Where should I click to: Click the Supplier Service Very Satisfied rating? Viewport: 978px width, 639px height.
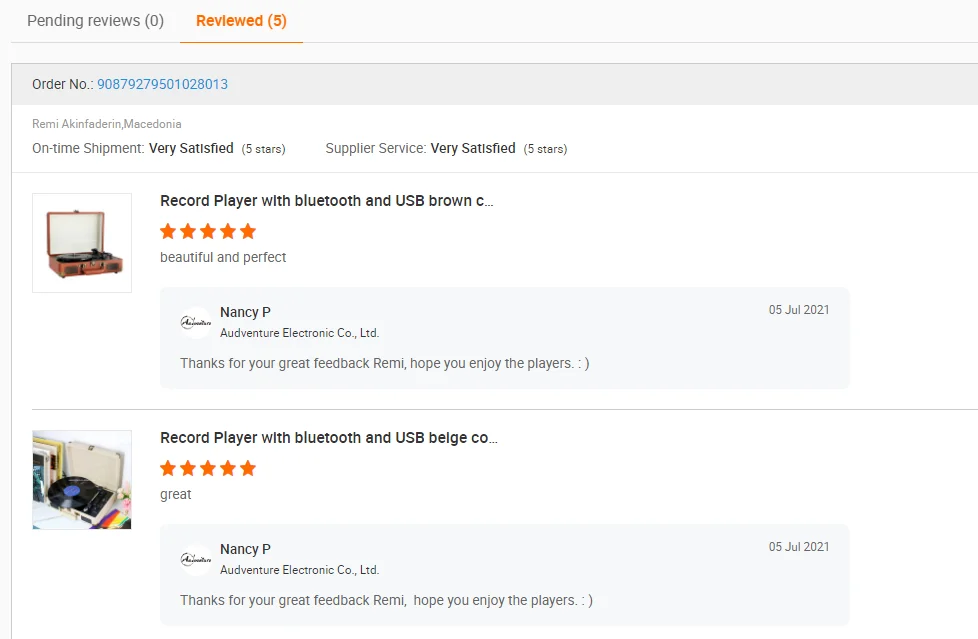(473, 148)
